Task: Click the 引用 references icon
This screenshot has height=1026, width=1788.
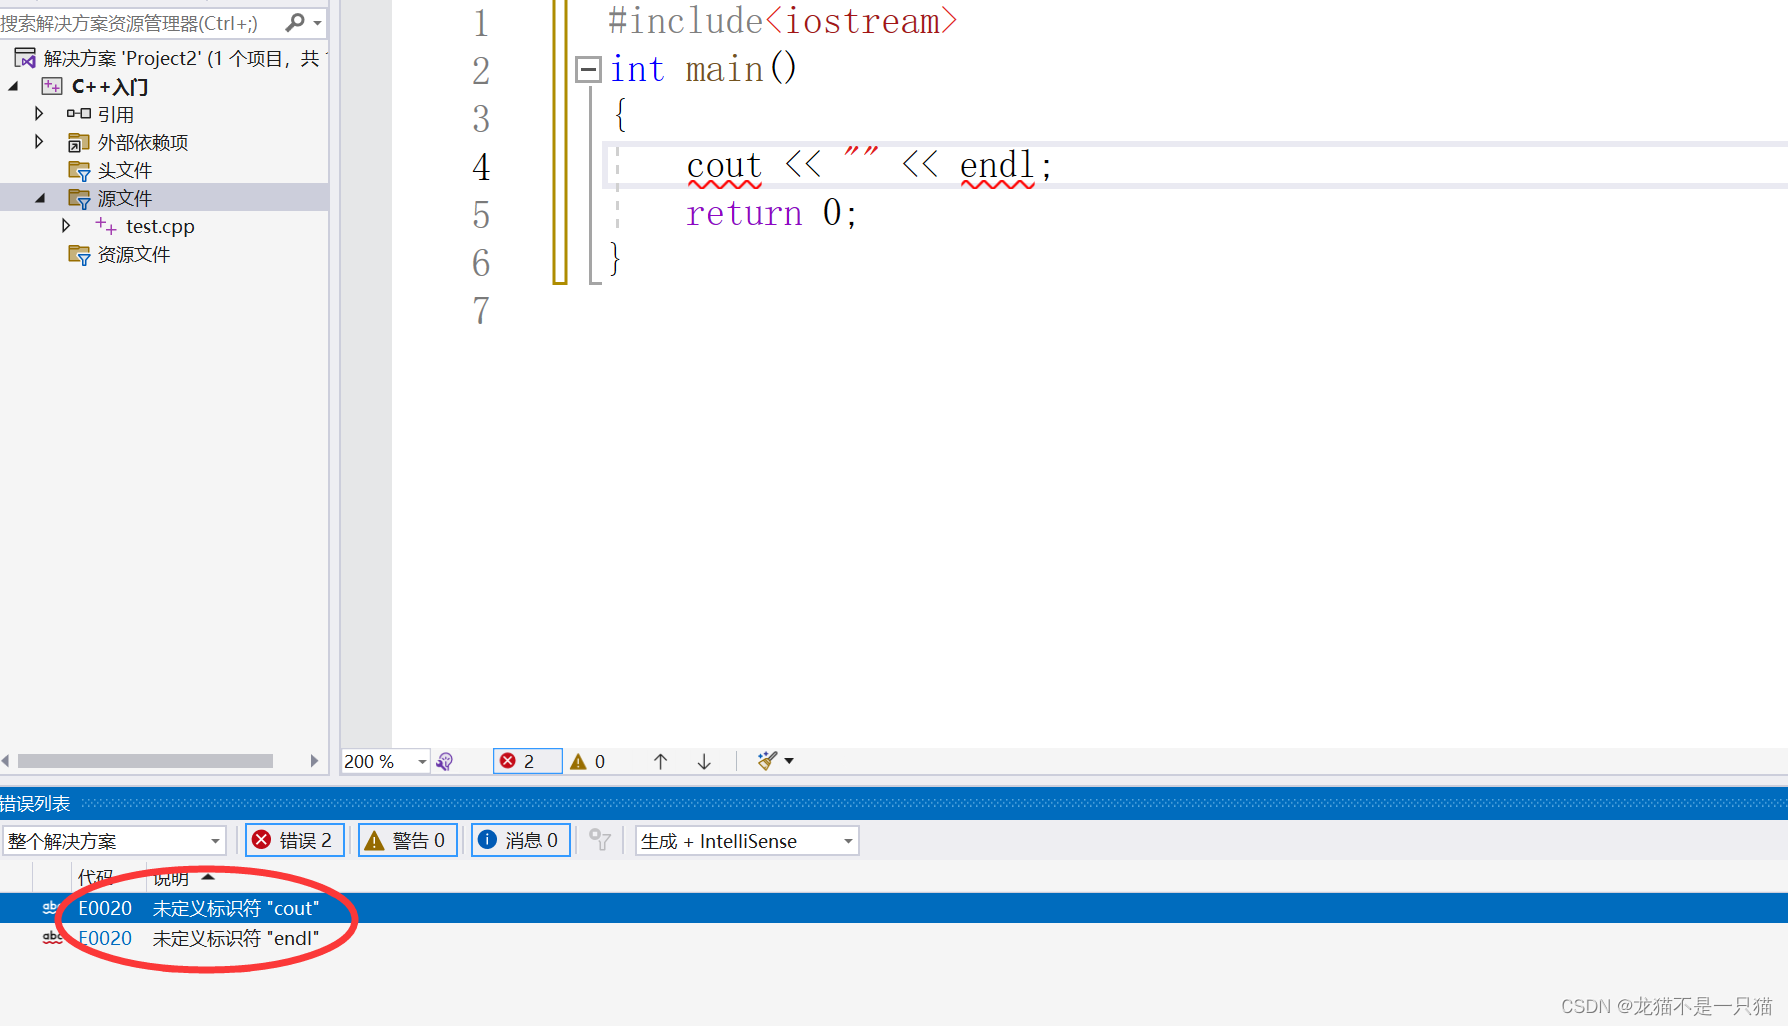Action: click(x=79, y=114)
